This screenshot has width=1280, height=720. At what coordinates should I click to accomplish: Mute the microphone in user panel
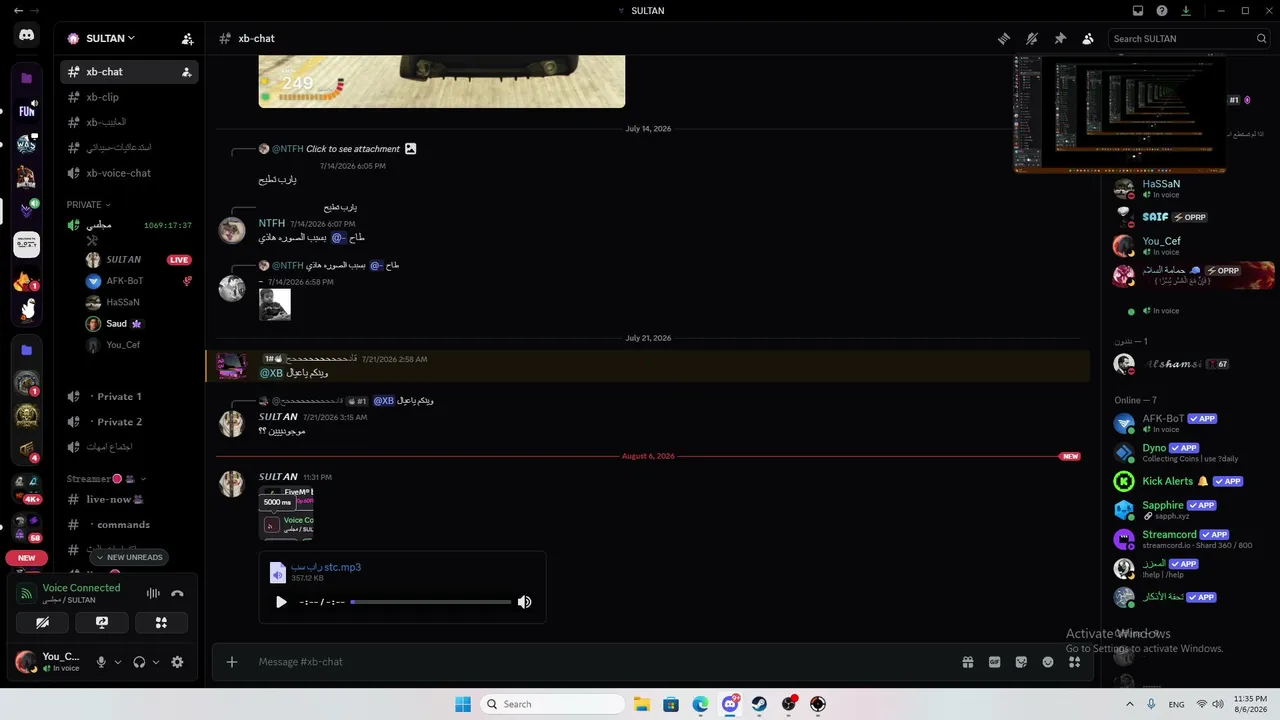click(101, 662)
